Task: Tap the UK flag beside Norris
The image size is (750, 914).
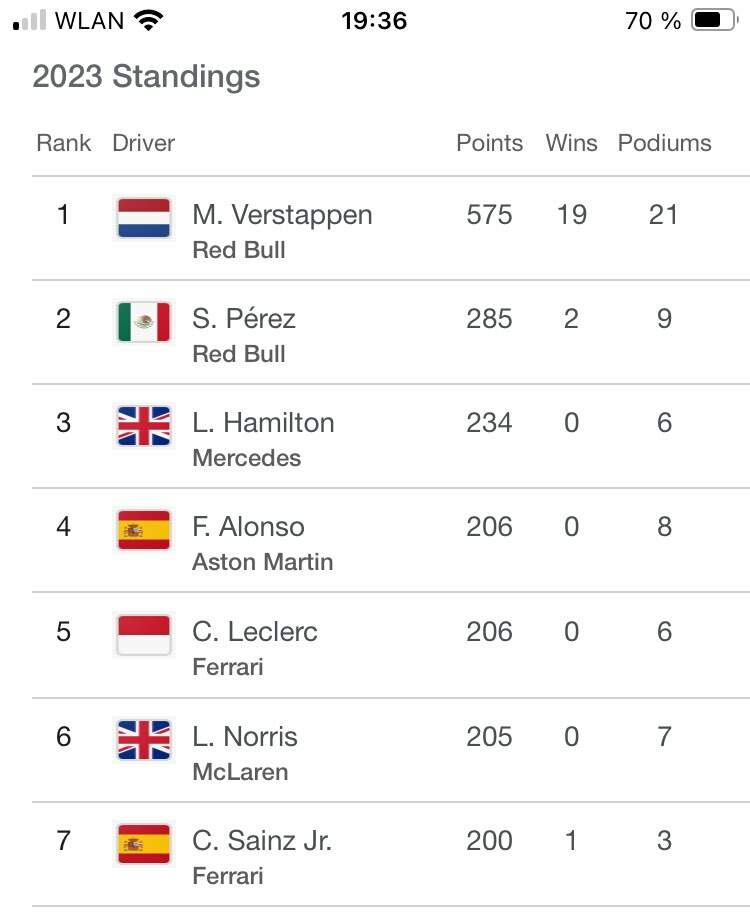Action: click(144, 740)
